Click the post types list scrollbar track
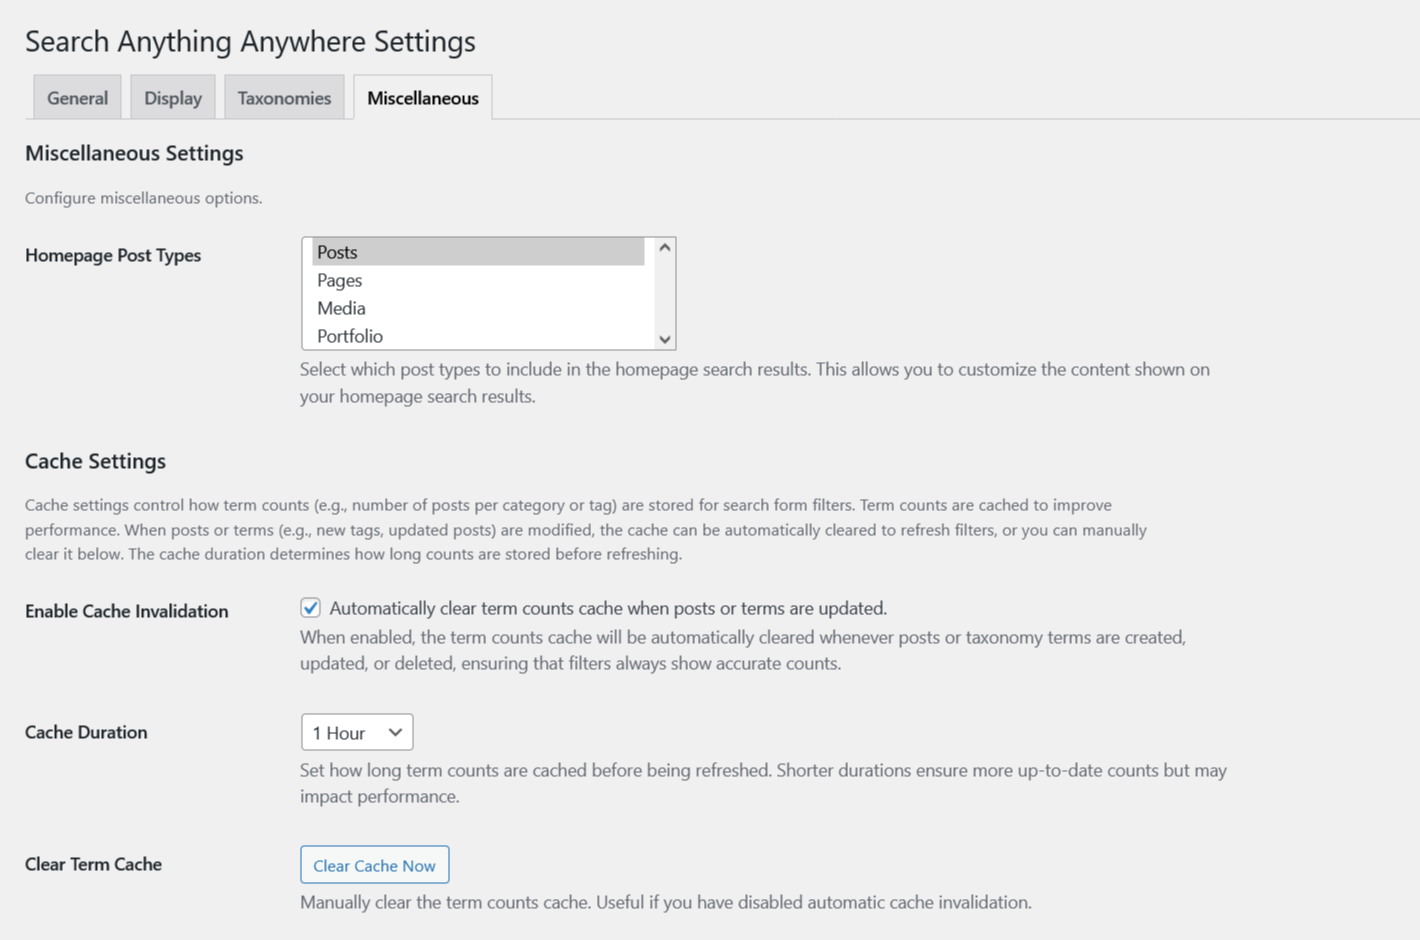This screenshot has width=1420, height=940. 665,293
